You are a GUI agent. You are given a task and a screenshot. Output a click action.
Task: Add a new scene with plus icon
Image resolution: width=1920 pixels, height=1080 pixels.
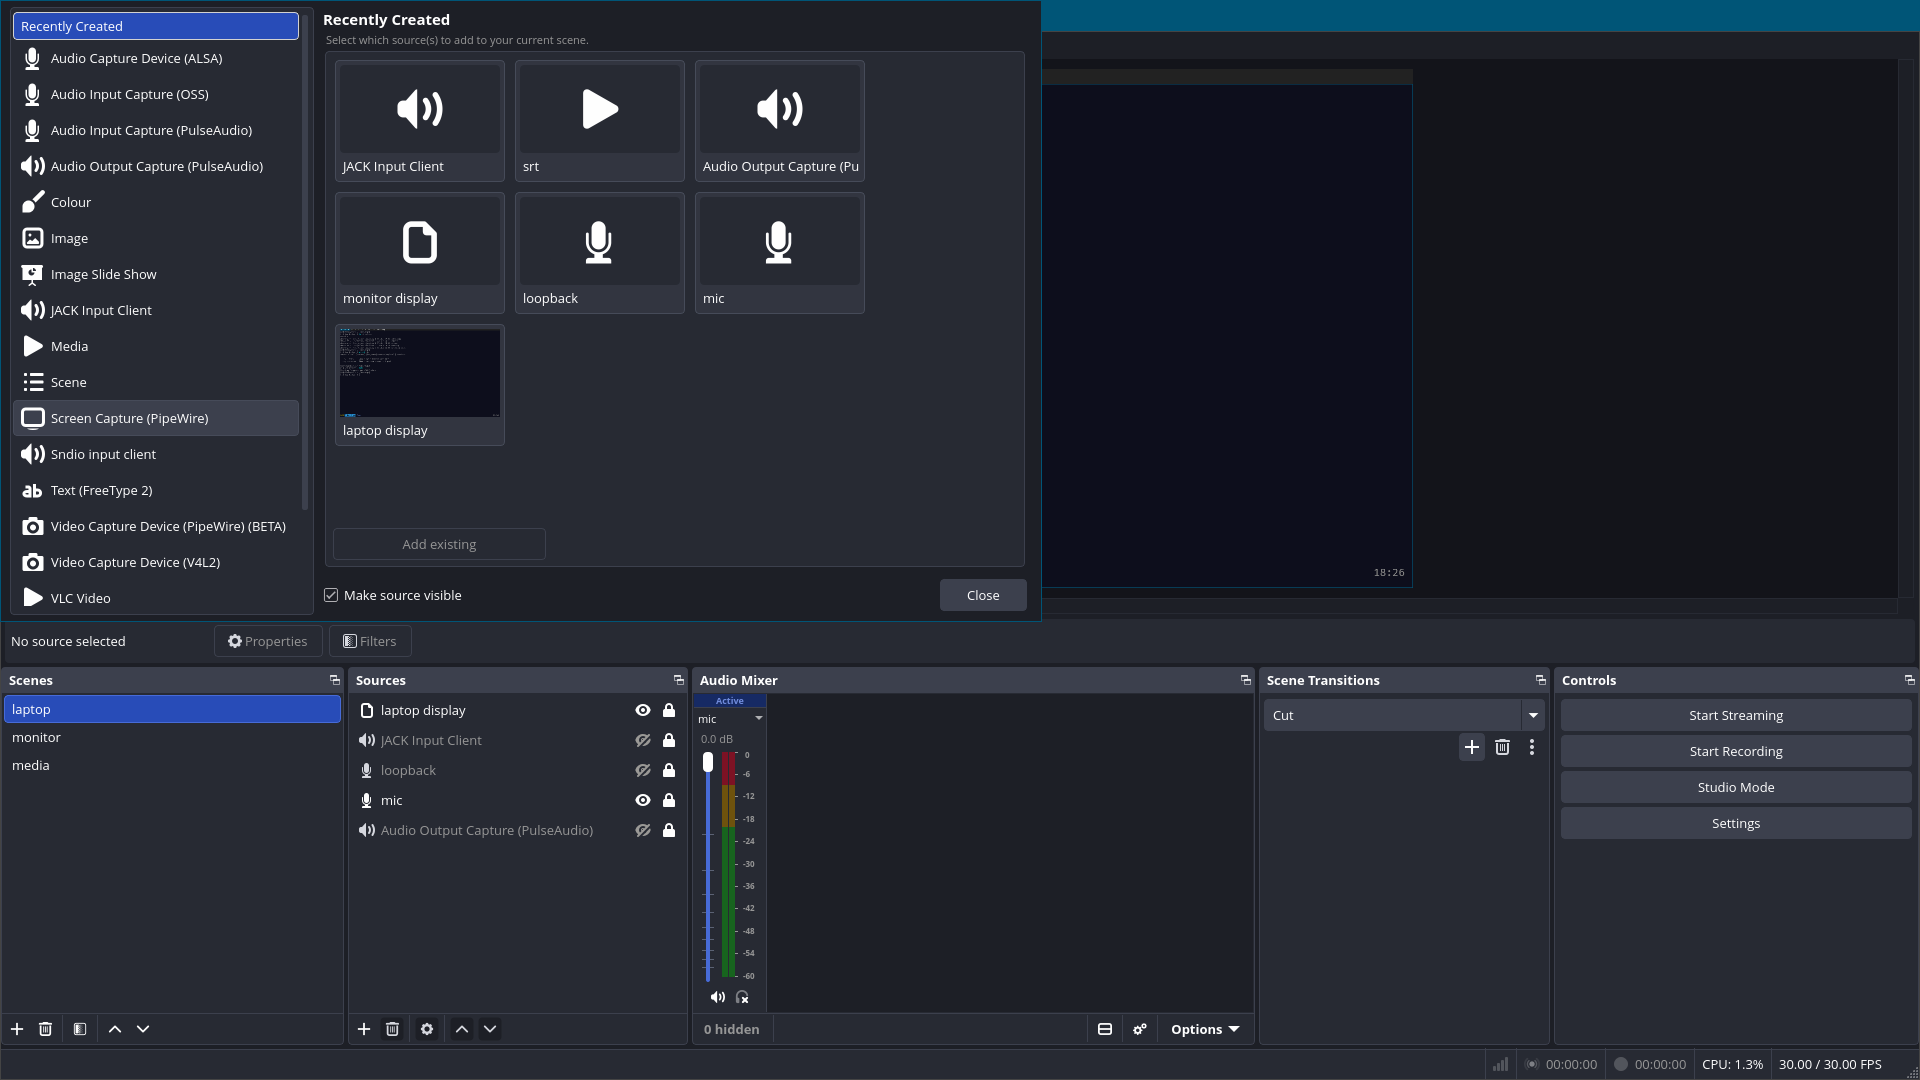pos(17,1029)
